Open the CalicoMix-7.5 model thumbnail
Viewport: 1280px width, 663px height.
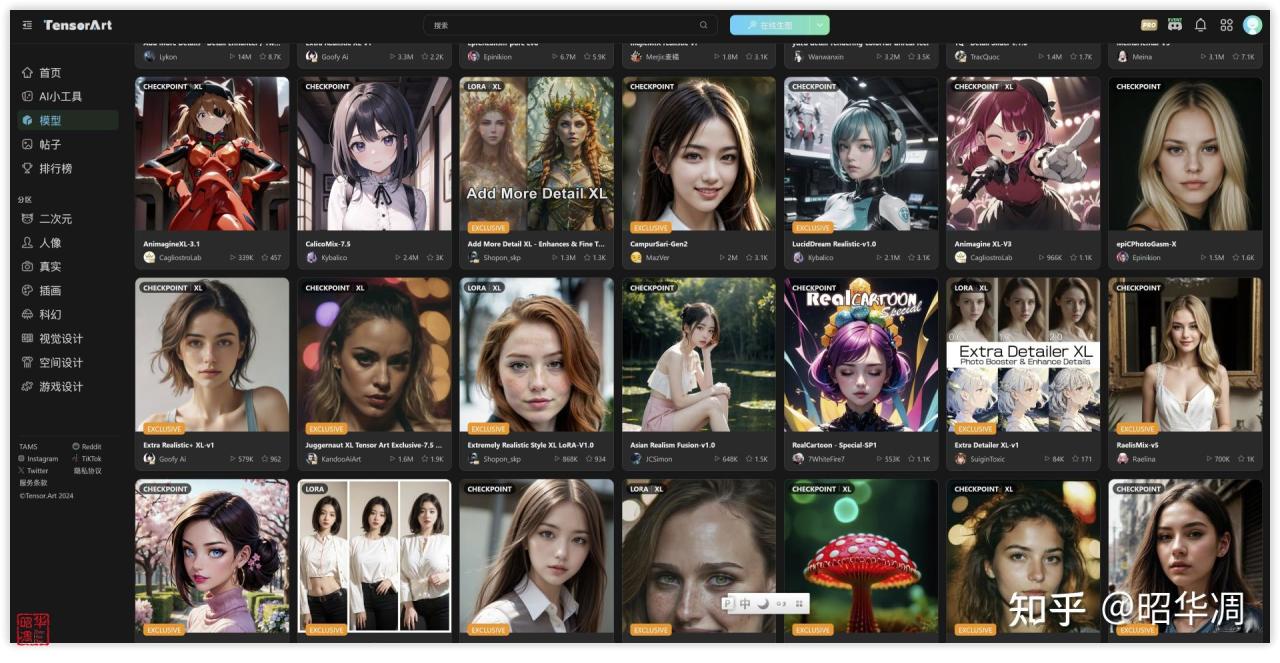click(374, 154)
